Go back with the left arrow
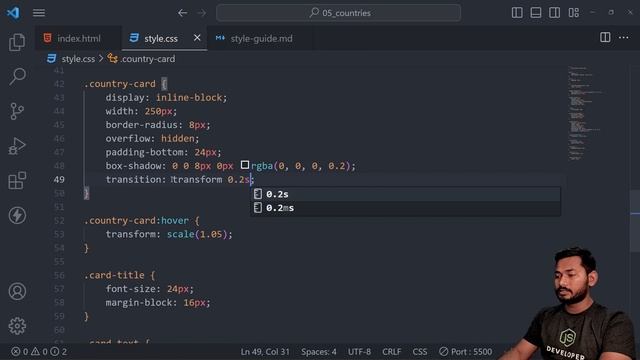 click(x=182, y=13)
